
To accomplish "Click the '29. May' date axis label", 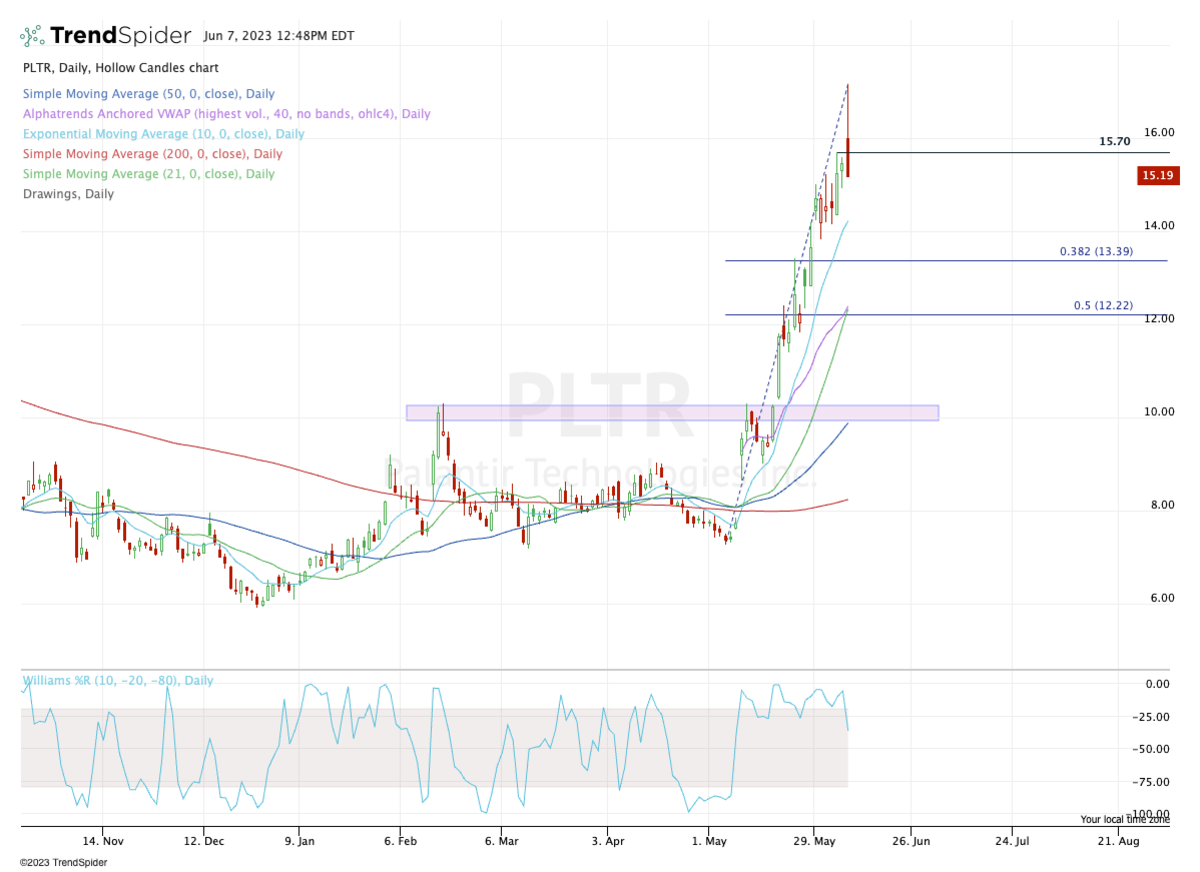I will coord(814,841).
